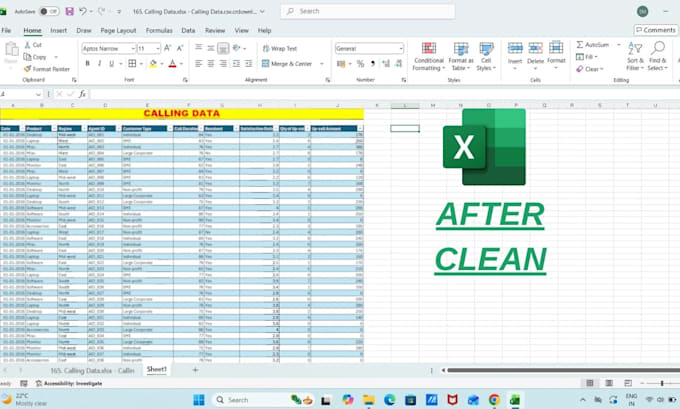Screen dimensions: 680x409
Task: Click the CALLING DATA title cell
Action: (182, 114)
